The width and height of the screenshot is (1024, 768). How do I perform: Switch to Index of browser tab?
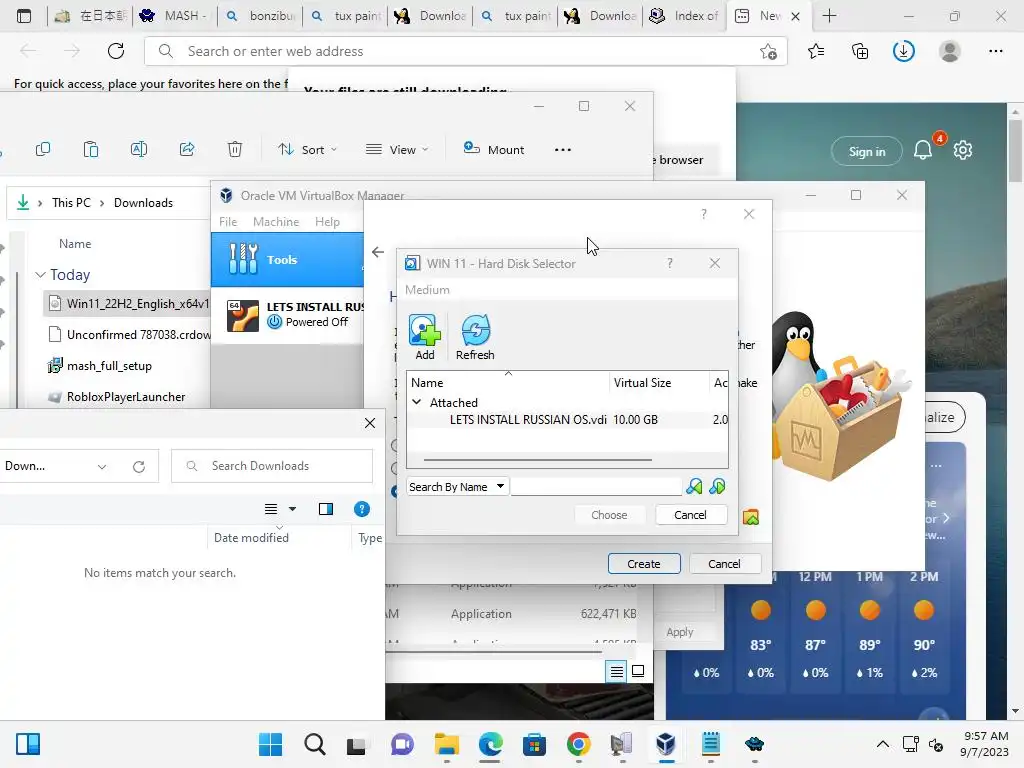(685, 16)
